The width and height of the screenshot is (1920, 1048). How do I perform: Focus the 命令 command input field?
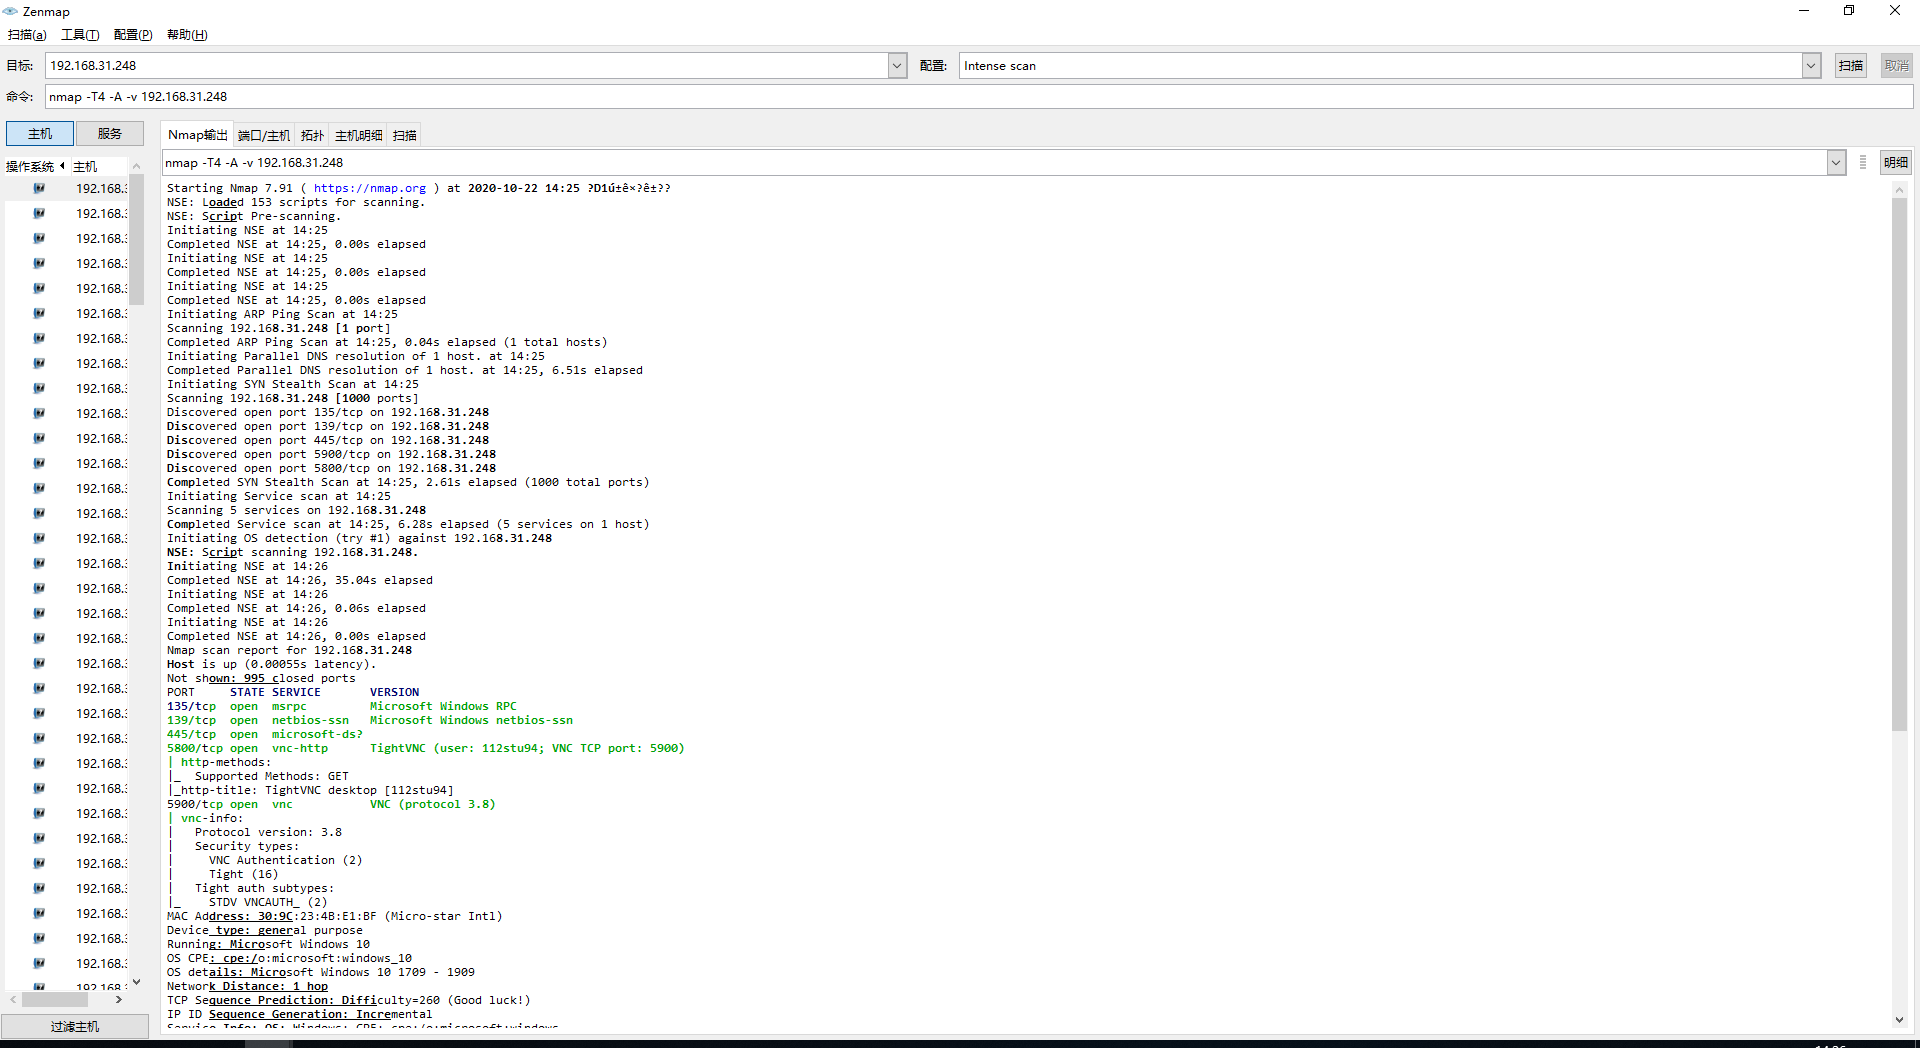pos(979,97)
